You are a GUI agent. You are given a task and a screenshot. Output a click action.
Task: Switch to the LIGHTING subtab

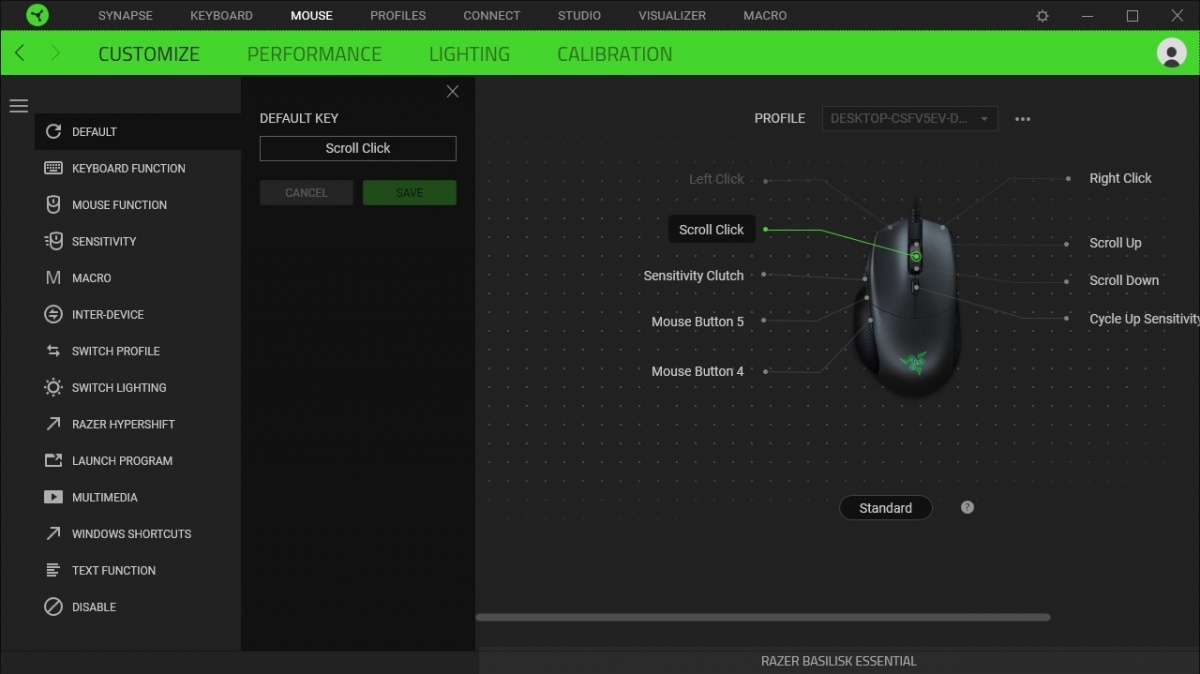(469, 54)
